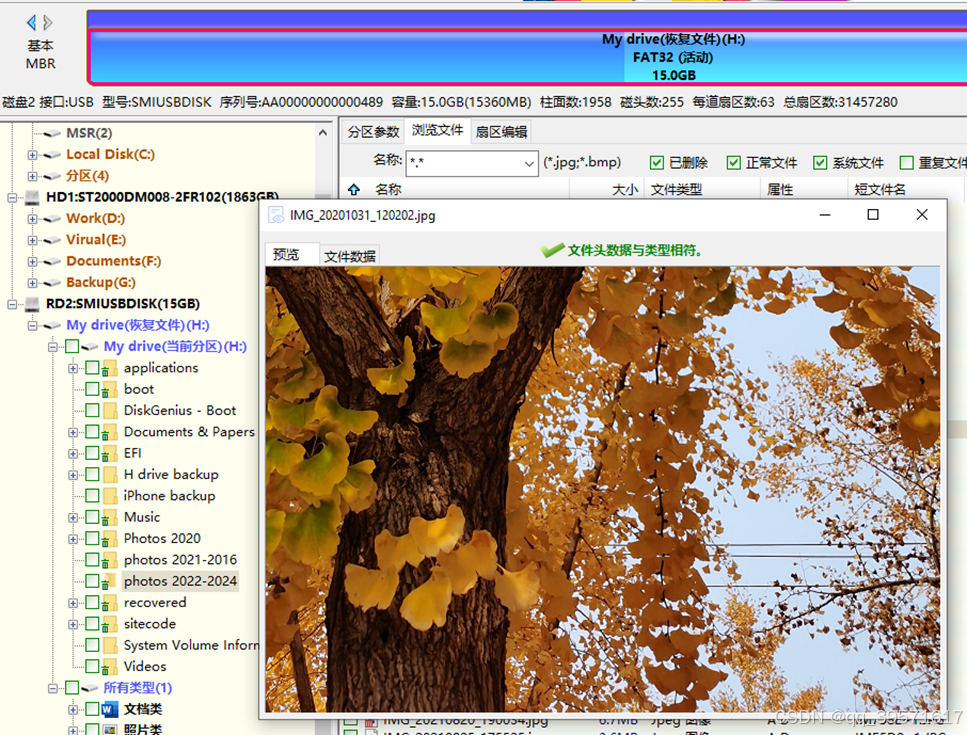Open the 名称 filter dropdown arrow

click(529, 163)
